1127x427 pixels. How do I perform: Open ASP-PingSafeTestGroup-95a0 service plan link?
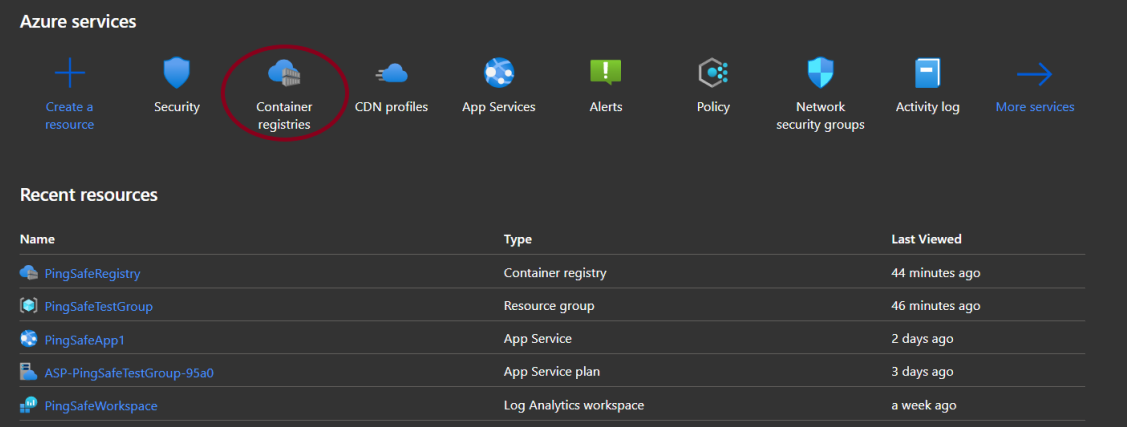[x=129, y=373]
